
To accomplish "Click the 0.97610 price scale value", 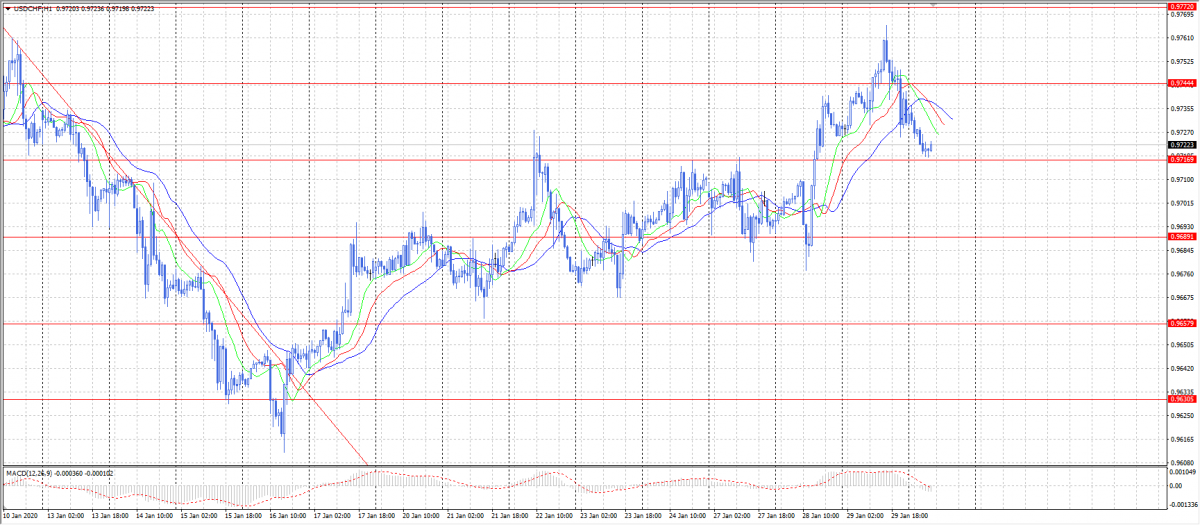I will coord(1181,38).
